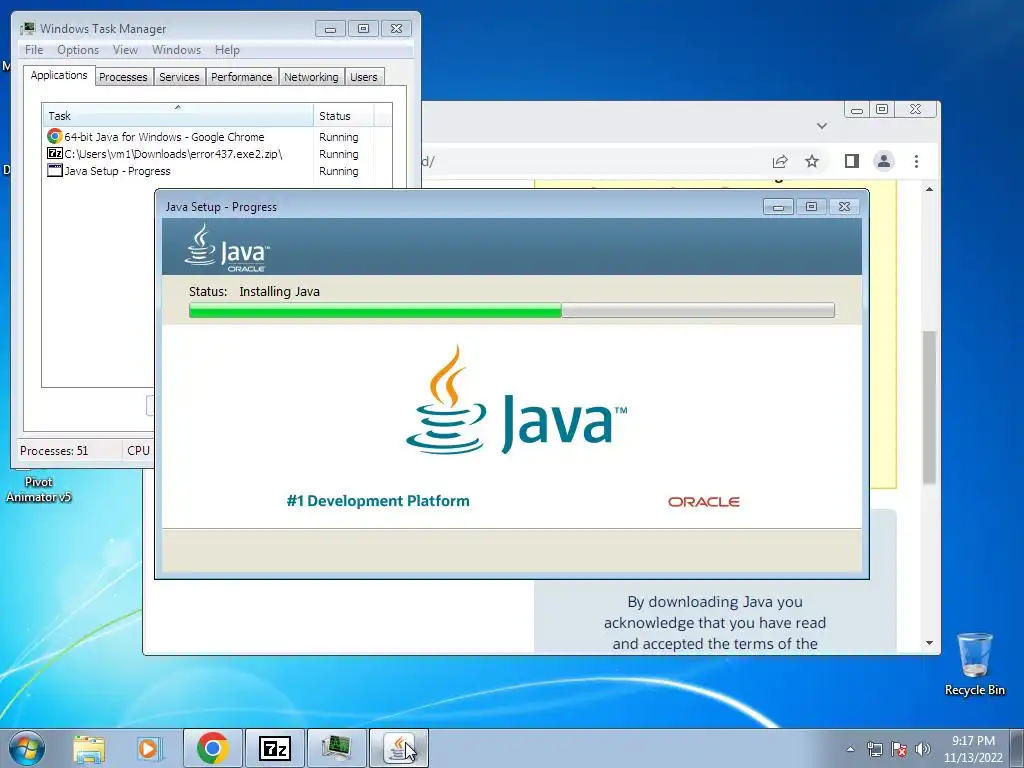Launch Windows Media Player from taskbar

[150, 748]
